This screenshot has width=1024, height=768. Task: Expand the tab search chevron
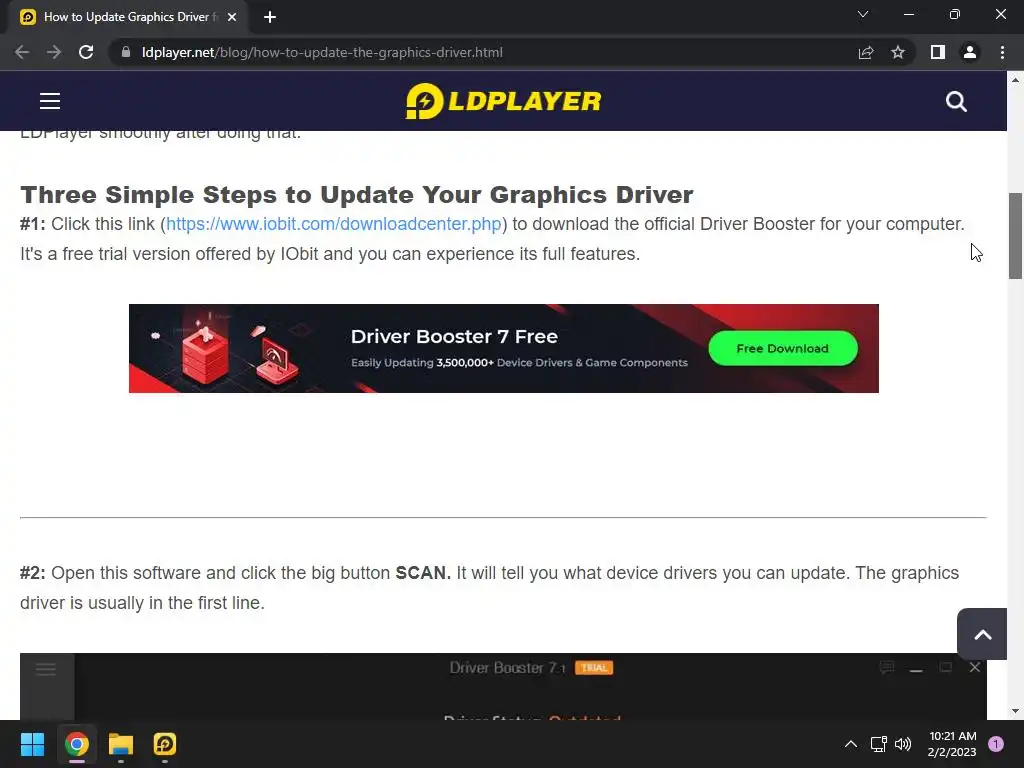click(x=863, y=14)
